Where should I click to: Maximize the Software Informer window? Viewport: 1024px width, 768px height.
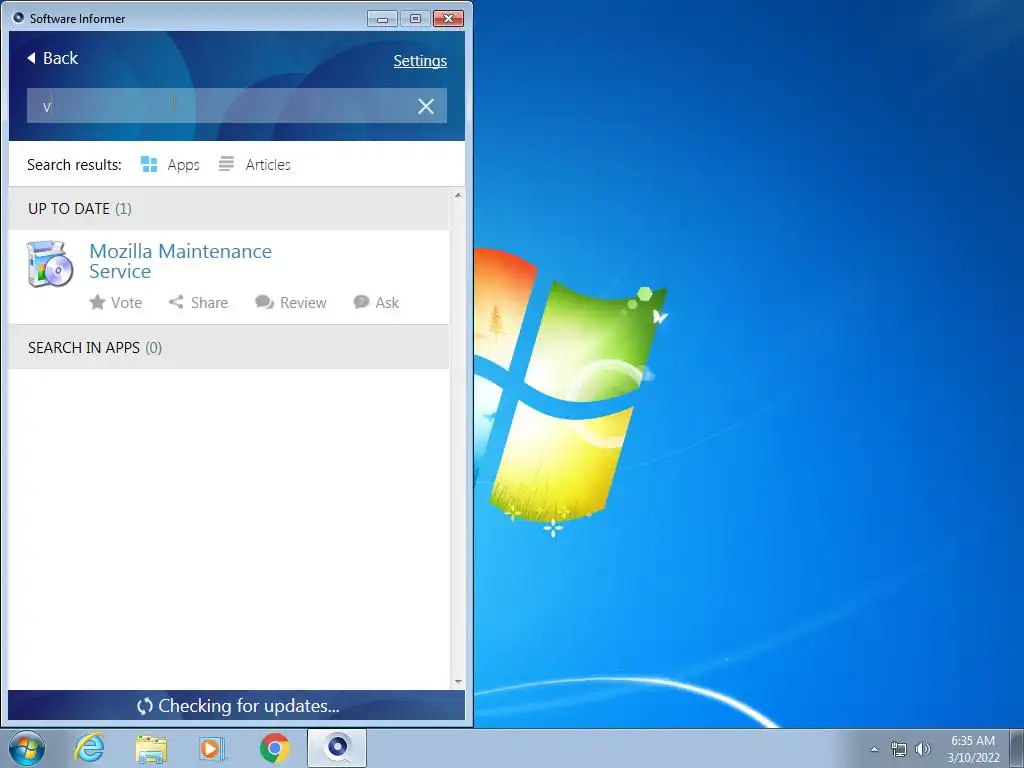click(415, 19)
